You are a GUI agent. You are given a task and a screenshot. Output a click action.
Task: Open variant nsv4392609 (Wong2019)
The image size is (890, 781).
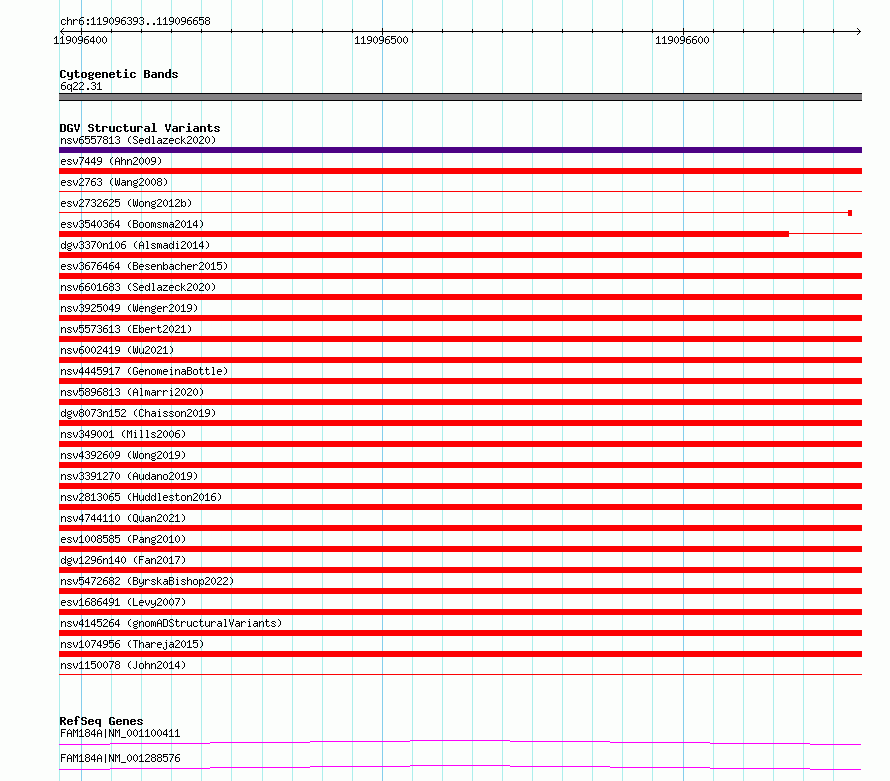tap(123, 455)
